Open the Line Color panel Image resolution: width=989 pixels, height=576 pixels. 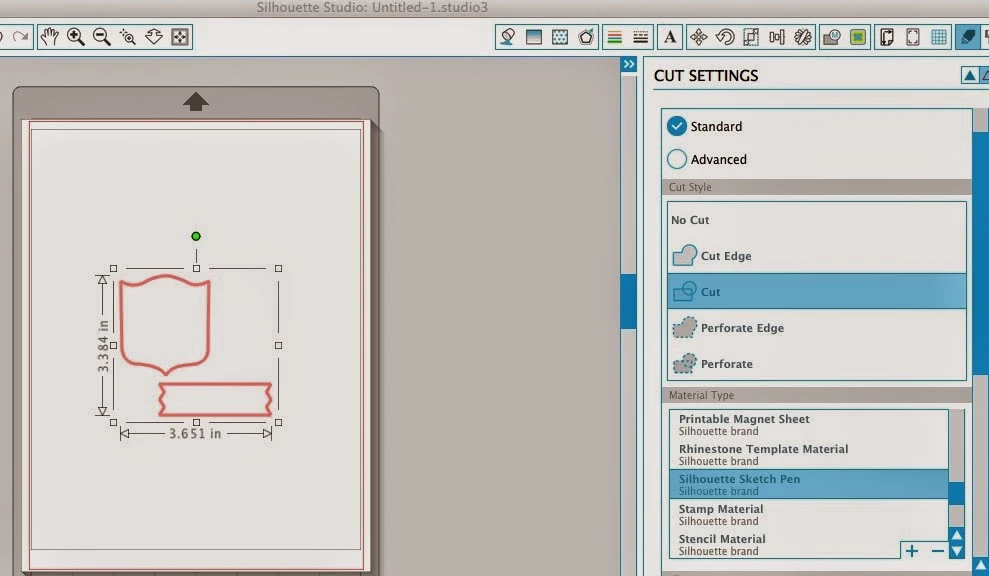[614, 37]
